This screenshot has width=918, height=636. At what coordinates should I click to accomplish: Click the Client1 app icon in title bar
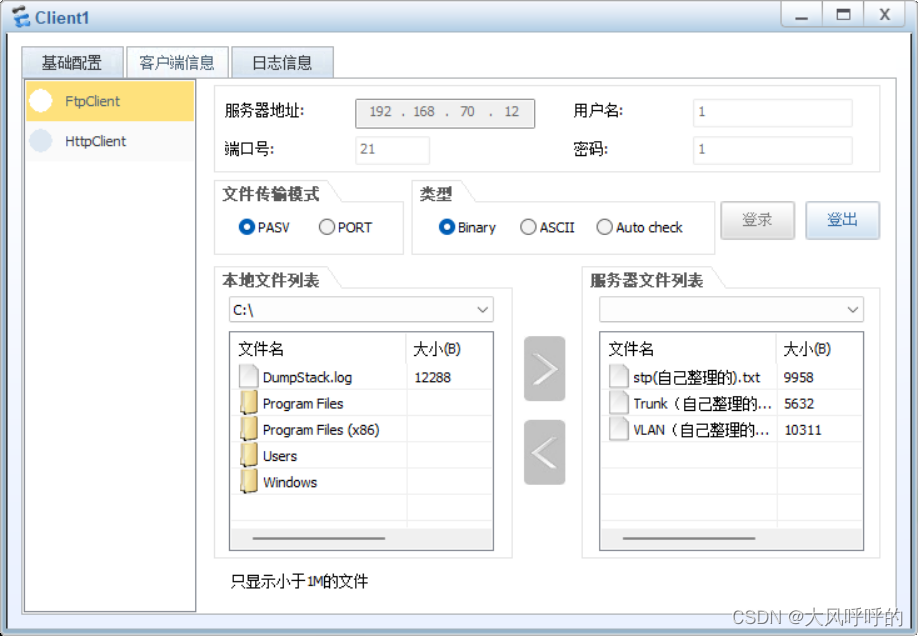(x=21, y=16)
